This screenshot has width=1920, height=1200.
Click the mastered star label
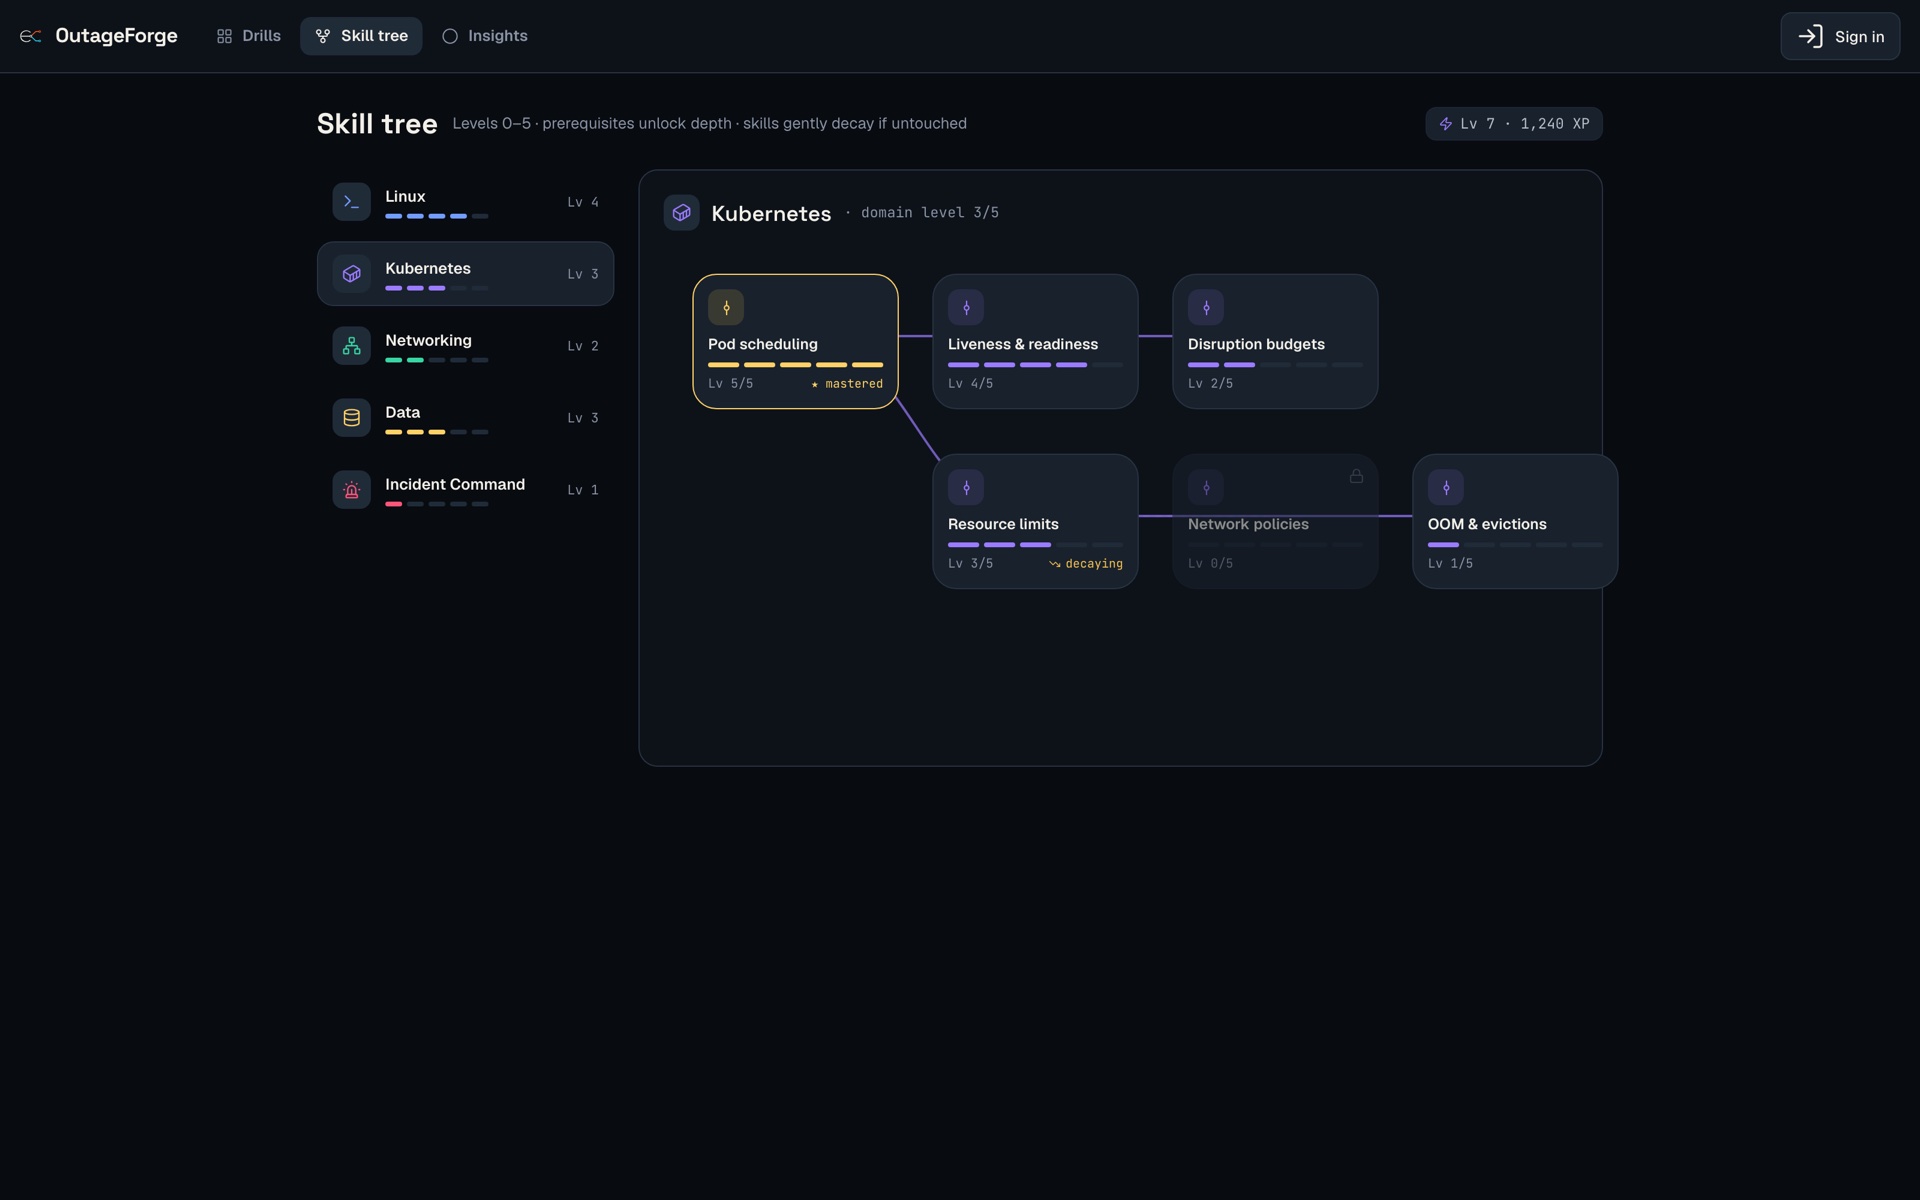coord(847,384)
